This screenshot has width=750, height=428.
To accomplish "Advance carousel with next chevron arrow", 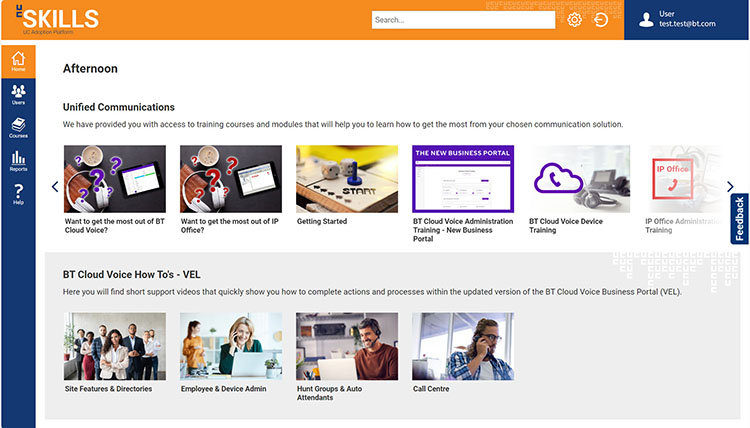I will pos(730,187).
